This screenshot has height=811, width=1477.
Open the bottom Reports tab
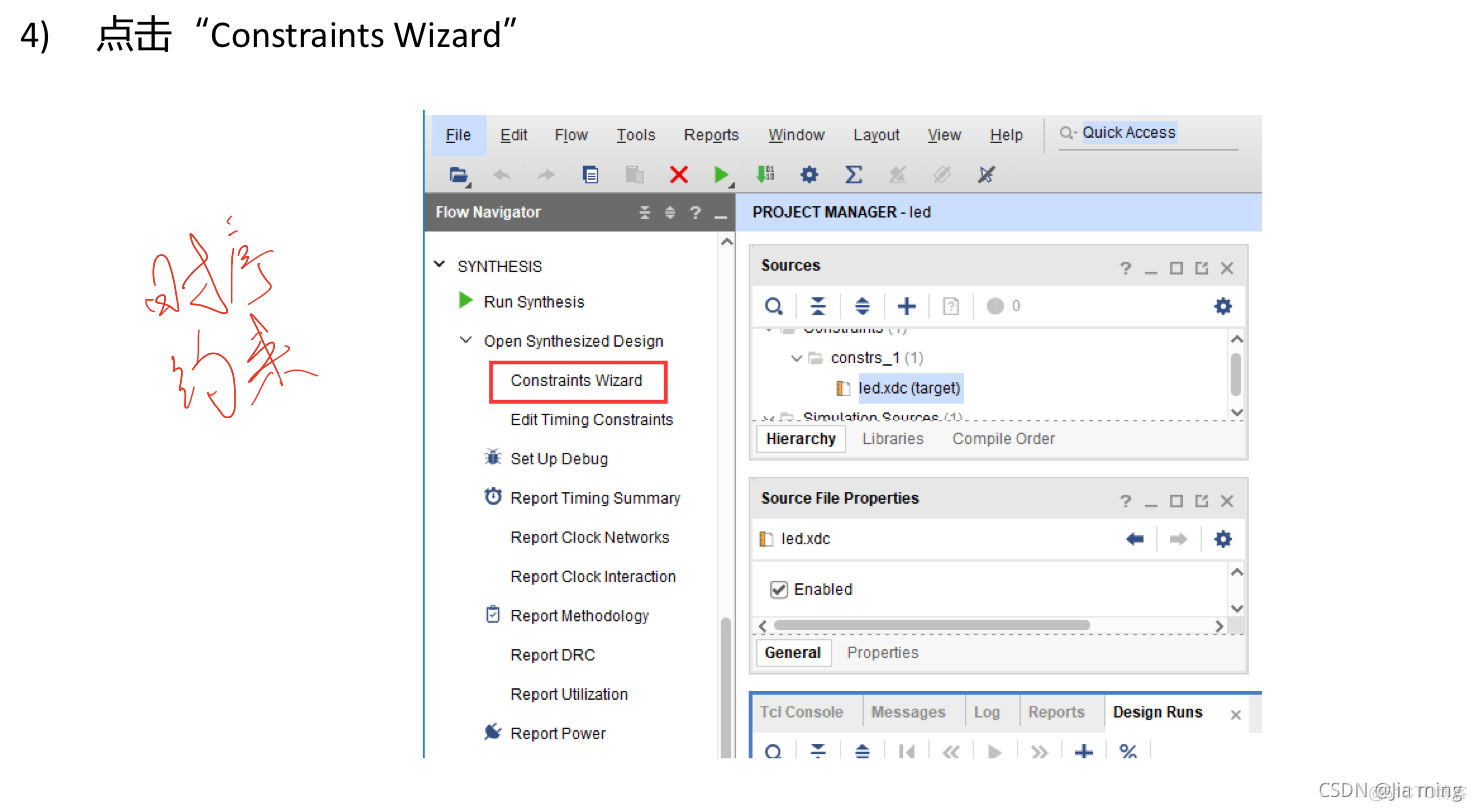1056,712
